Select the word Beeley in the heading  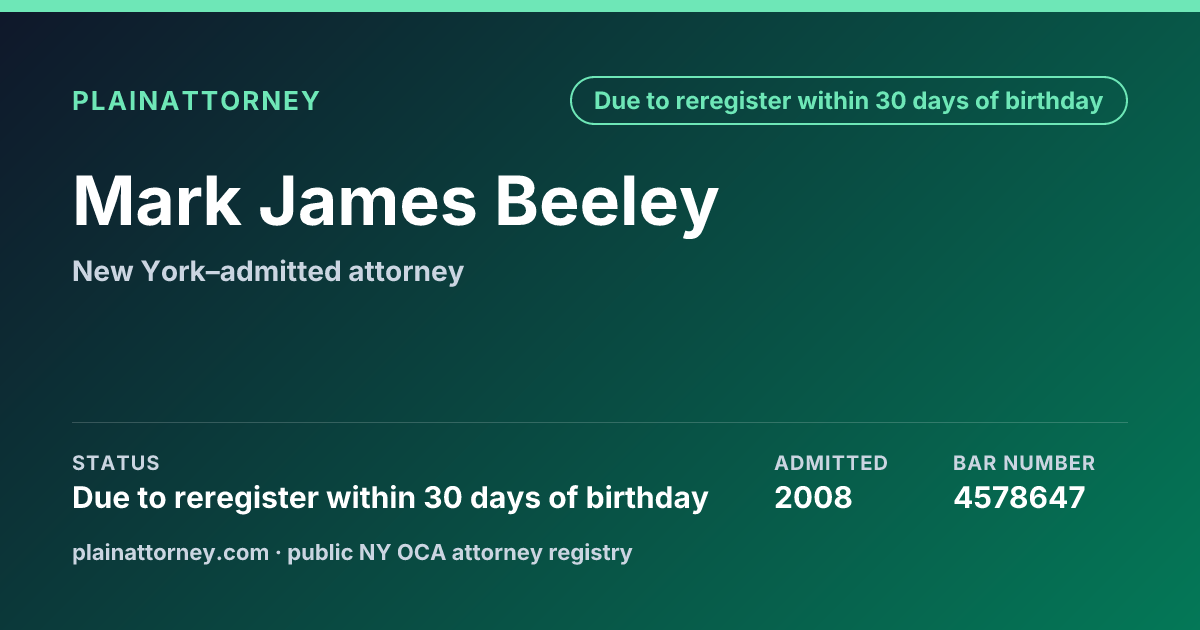coord(607,201)
